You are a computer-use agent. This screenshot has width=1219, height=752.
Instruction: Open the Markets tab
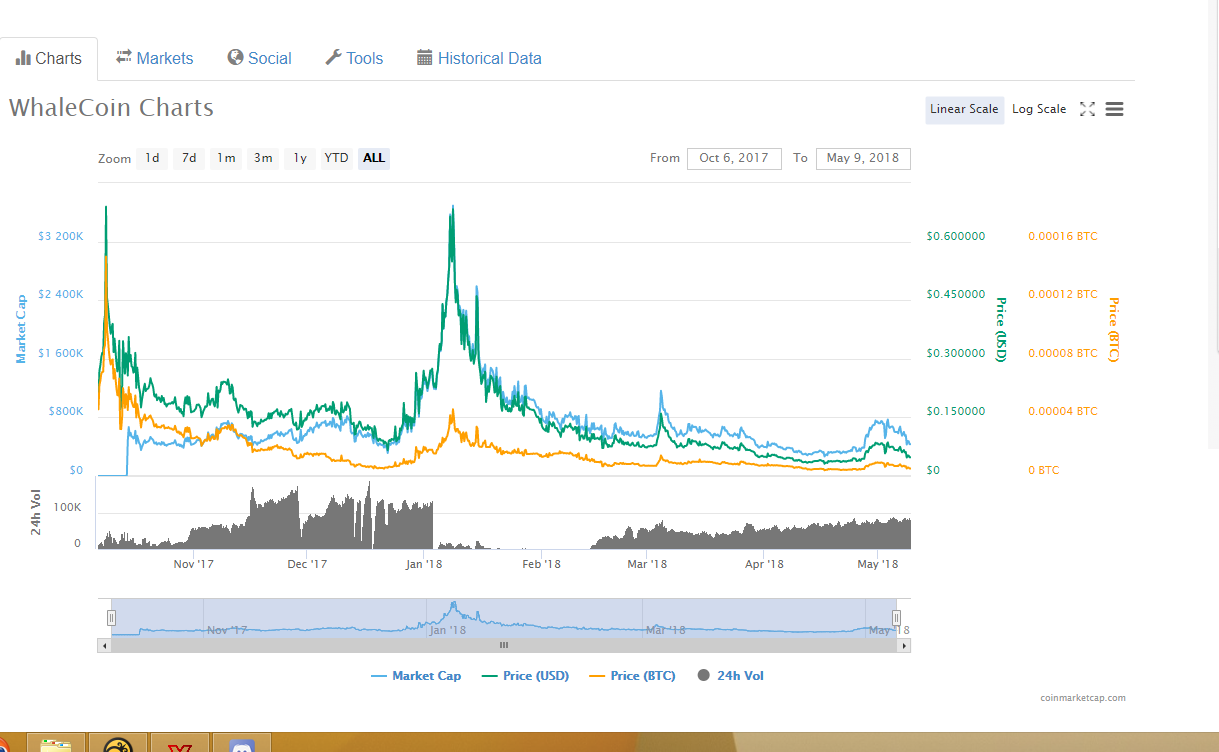[154, 58]
